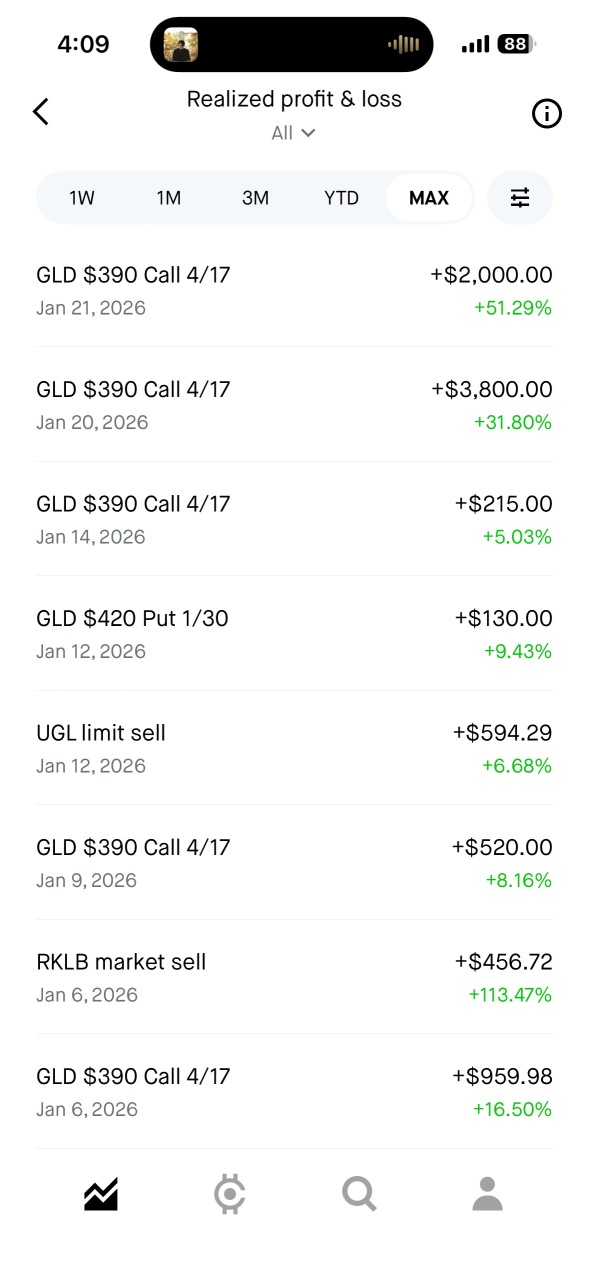
Task: Open the search magnifier tab
Action: (x=359, y=1194)
